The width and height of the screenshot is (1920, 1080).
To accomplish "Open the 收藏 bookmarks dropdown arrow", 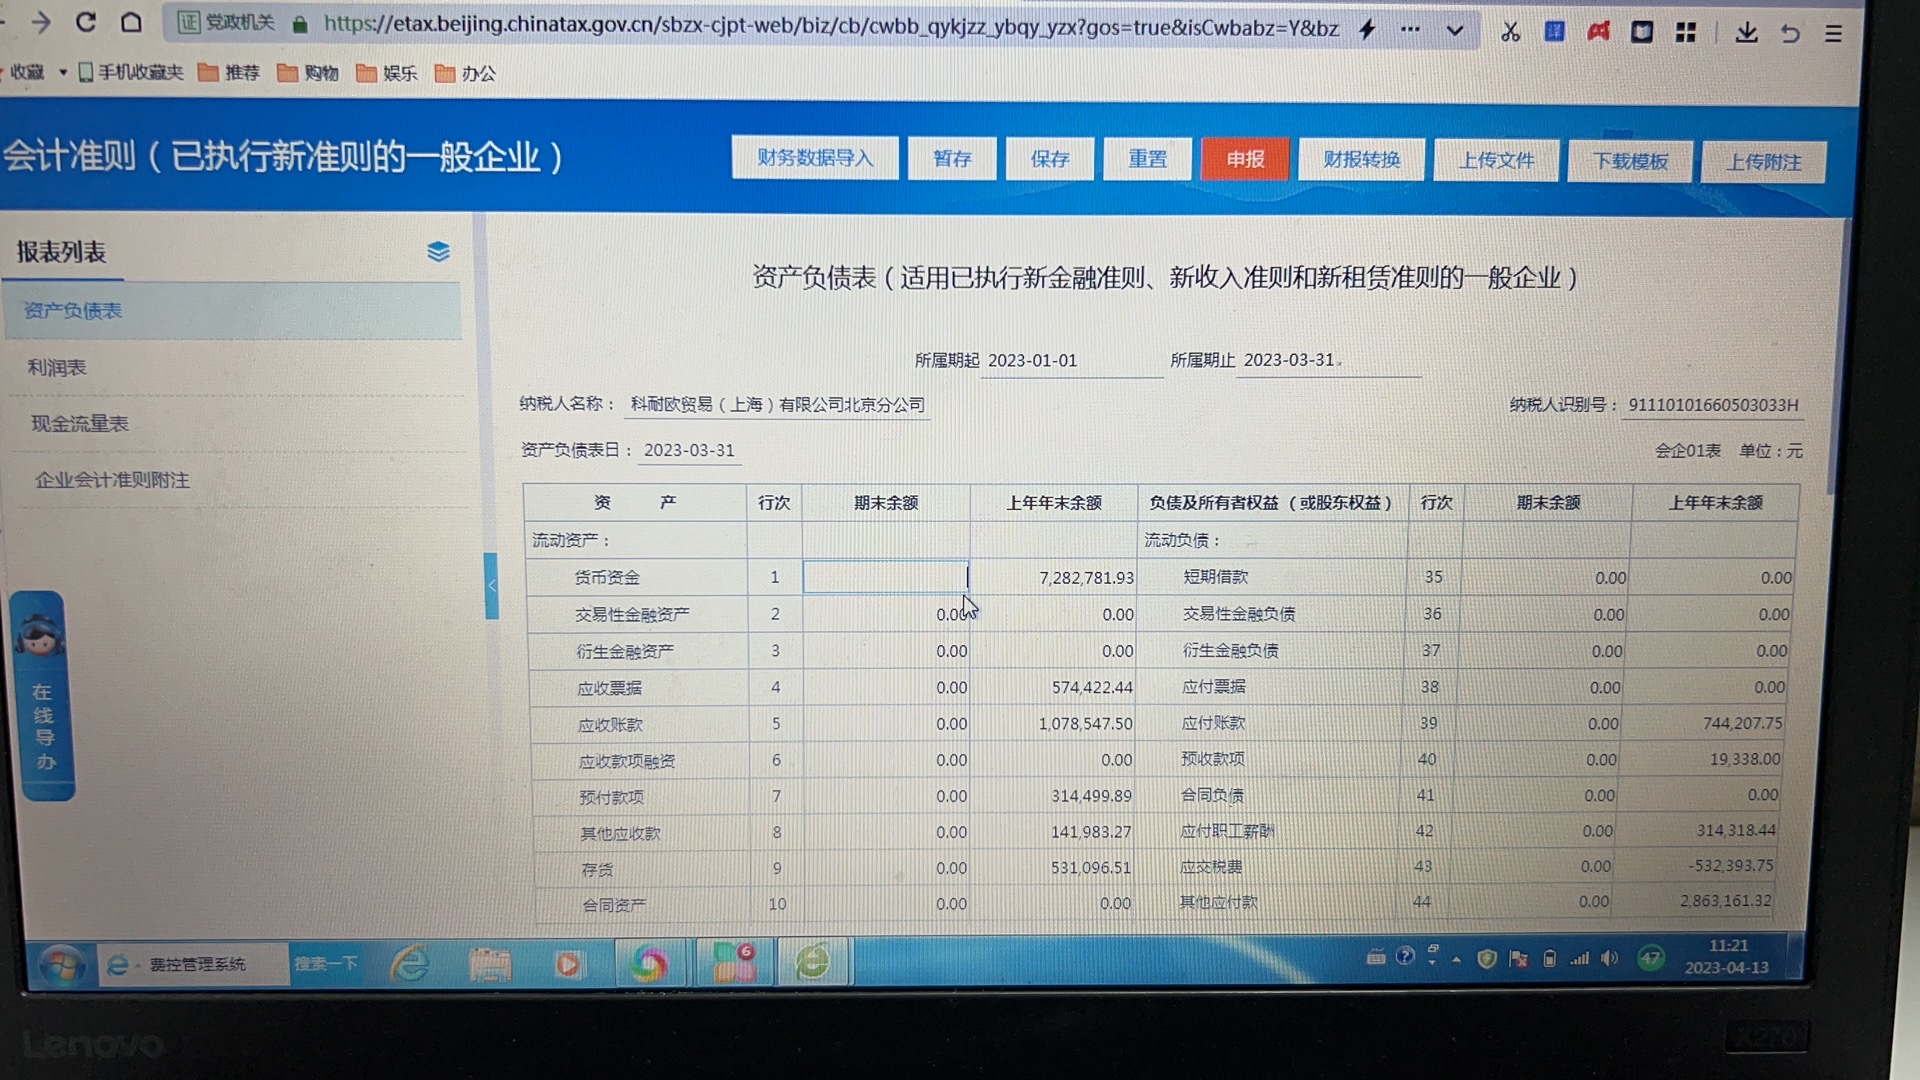I will tap(63, 72).
